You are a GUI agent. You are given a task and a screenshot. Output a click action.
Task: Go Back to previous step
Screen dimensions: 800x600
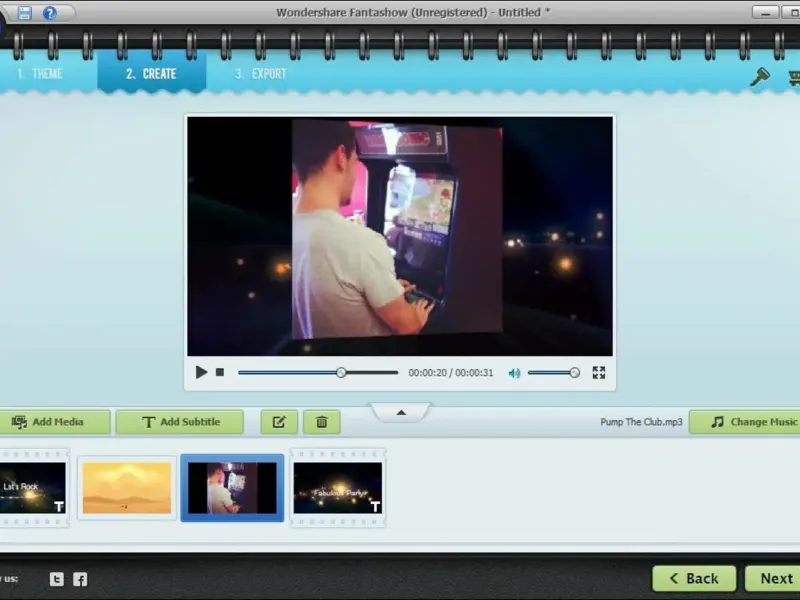click(x=694, y=579)
